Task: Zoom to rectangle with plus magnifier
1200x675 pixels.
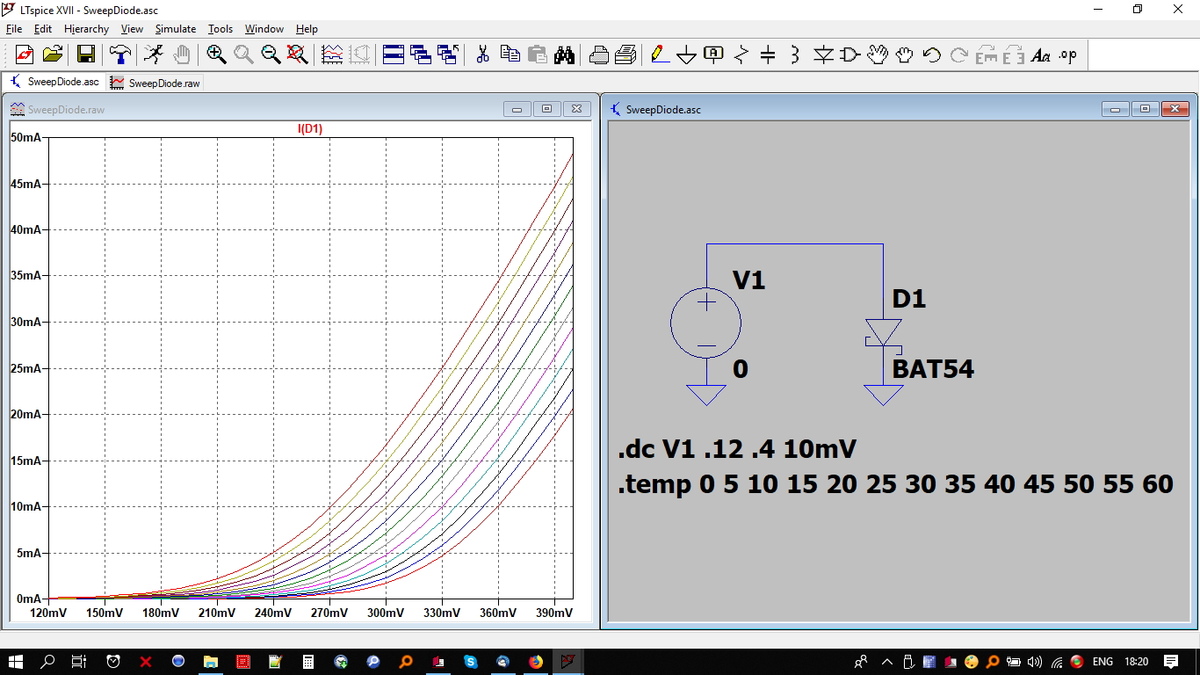Action: pyautogui.click(x=217, y=54)
